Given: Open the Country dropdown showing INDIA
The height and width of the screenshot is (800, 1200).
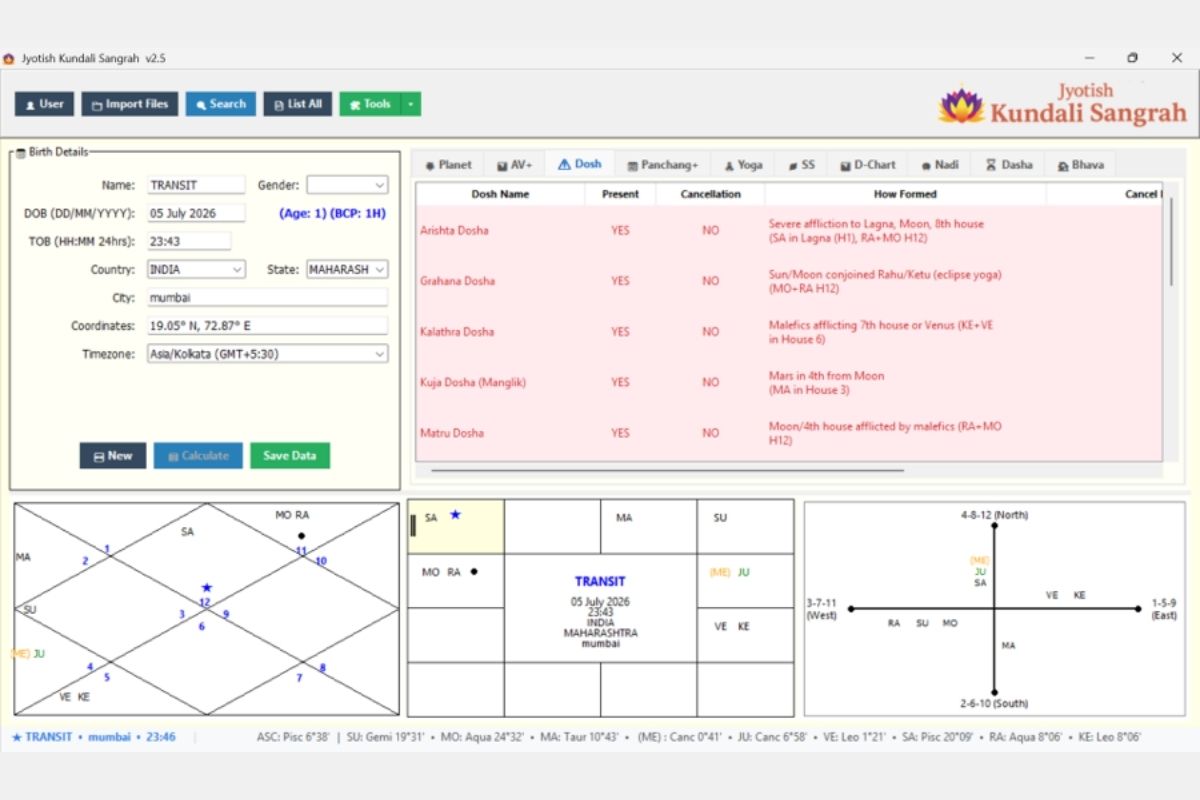Looking at the screenshot, I should click(x=196, y=270).
